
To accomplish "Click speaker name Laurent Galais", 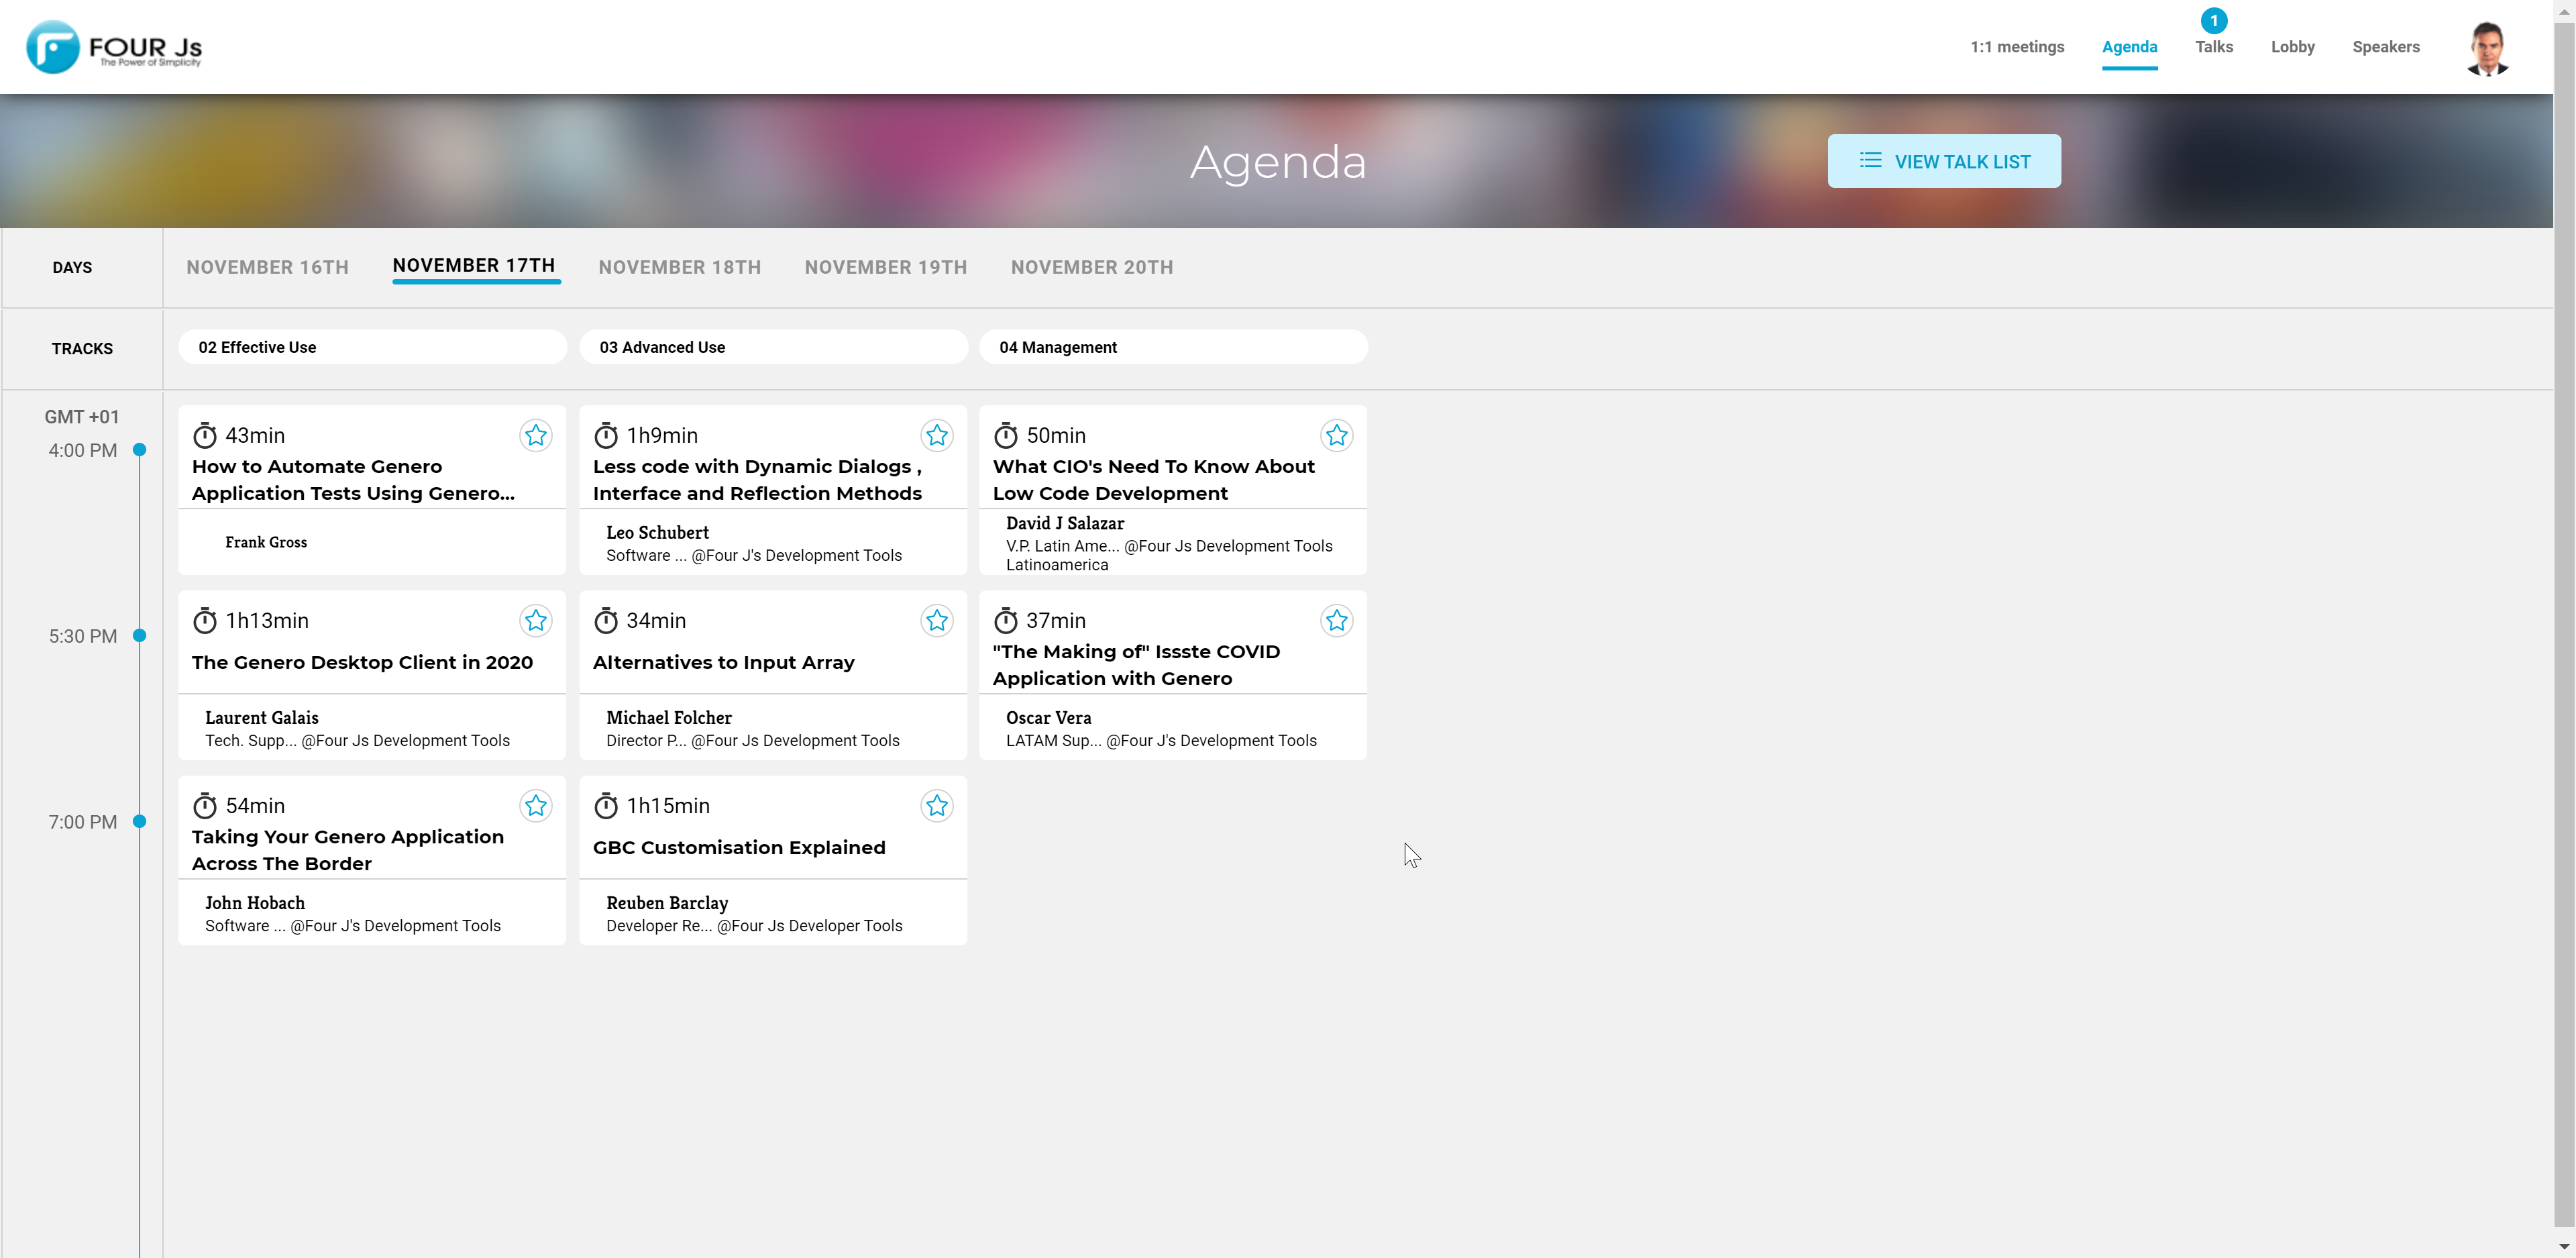I will tap(262, 717).
